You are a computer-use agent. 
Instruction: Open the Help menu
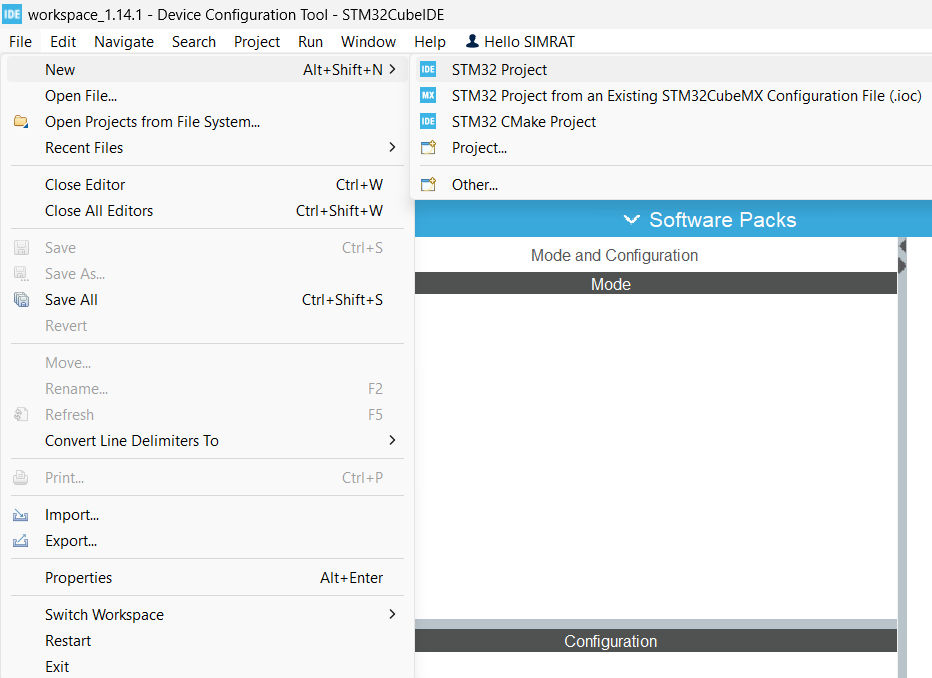430,42
